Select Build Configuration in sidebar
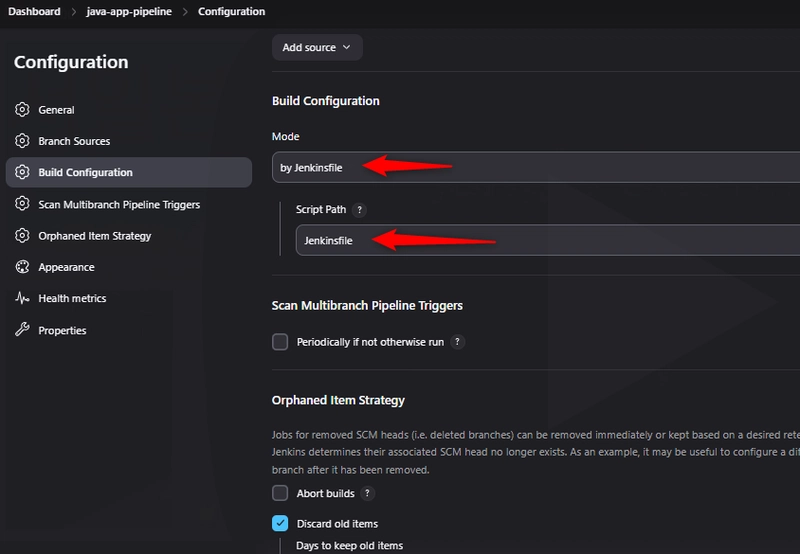The width and height of the screenshot is (800, 554). coord(129,172)
